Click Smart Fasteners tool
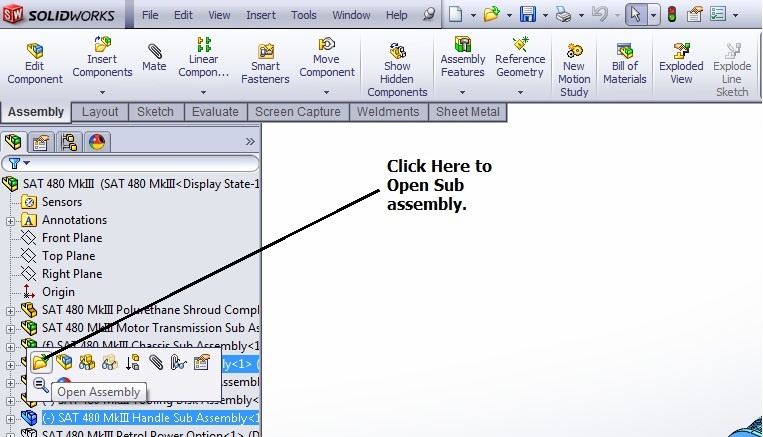 (265, 64)
